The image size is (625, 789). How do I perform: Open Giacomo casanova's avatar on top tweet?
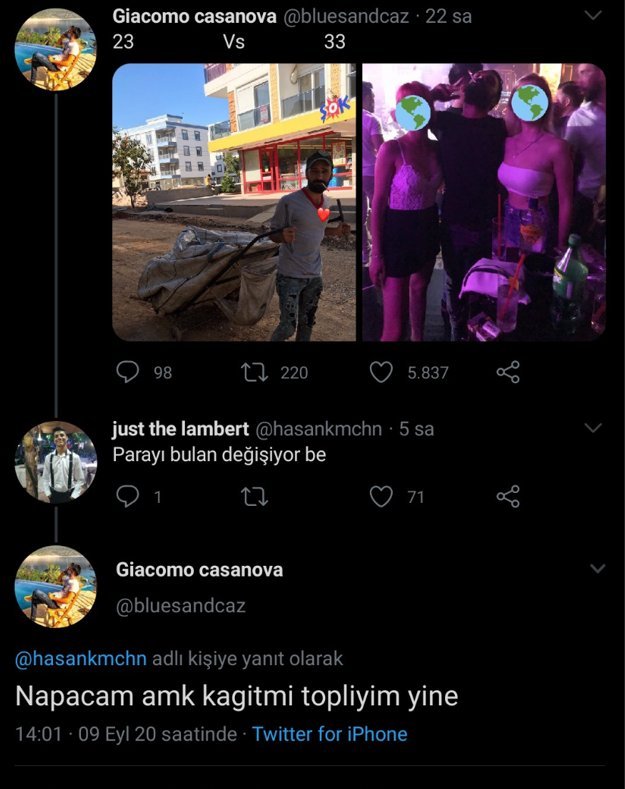55,49
